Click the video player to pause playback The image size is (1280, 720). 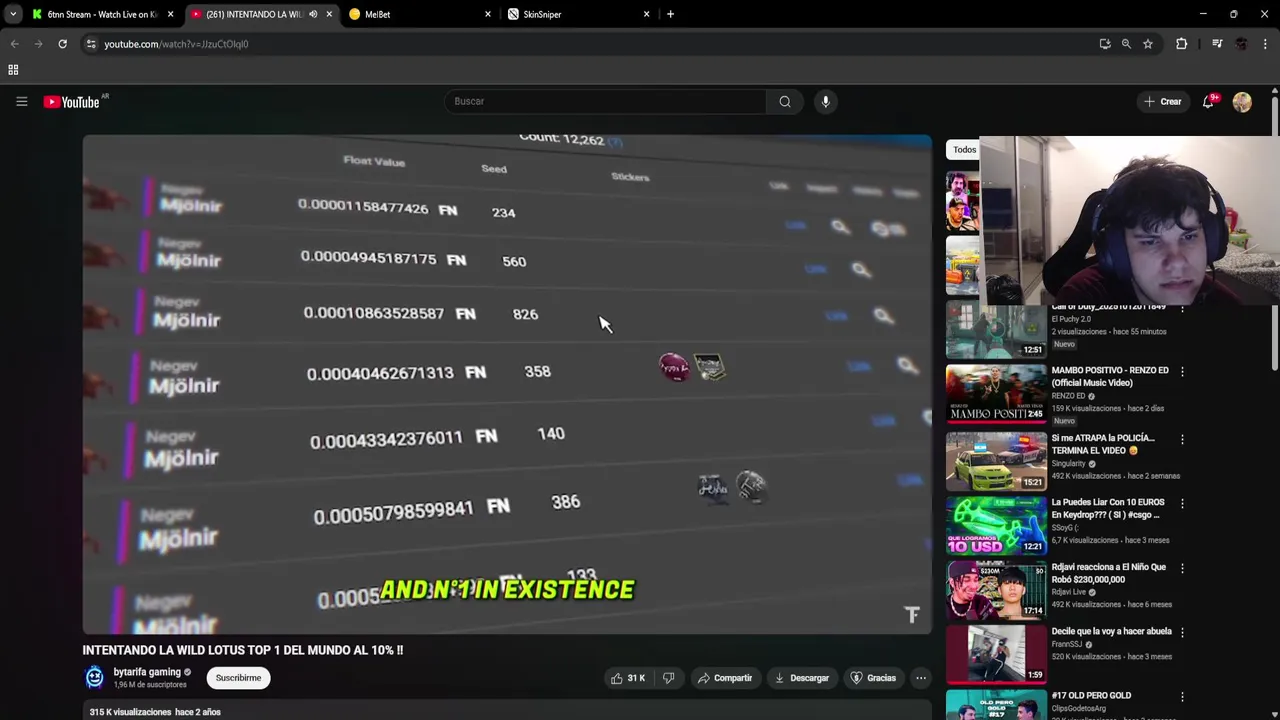click(x=507, y=385)
